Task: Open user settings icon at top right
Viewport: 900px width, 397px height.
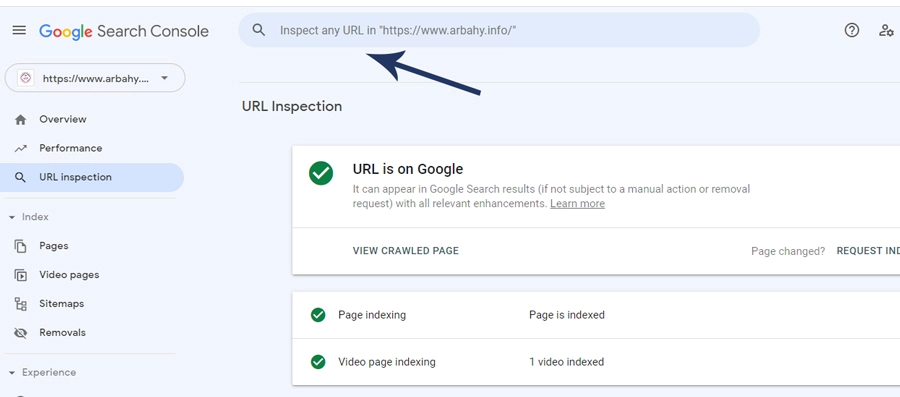Action: pyautogui.click(x=886, y=30)
